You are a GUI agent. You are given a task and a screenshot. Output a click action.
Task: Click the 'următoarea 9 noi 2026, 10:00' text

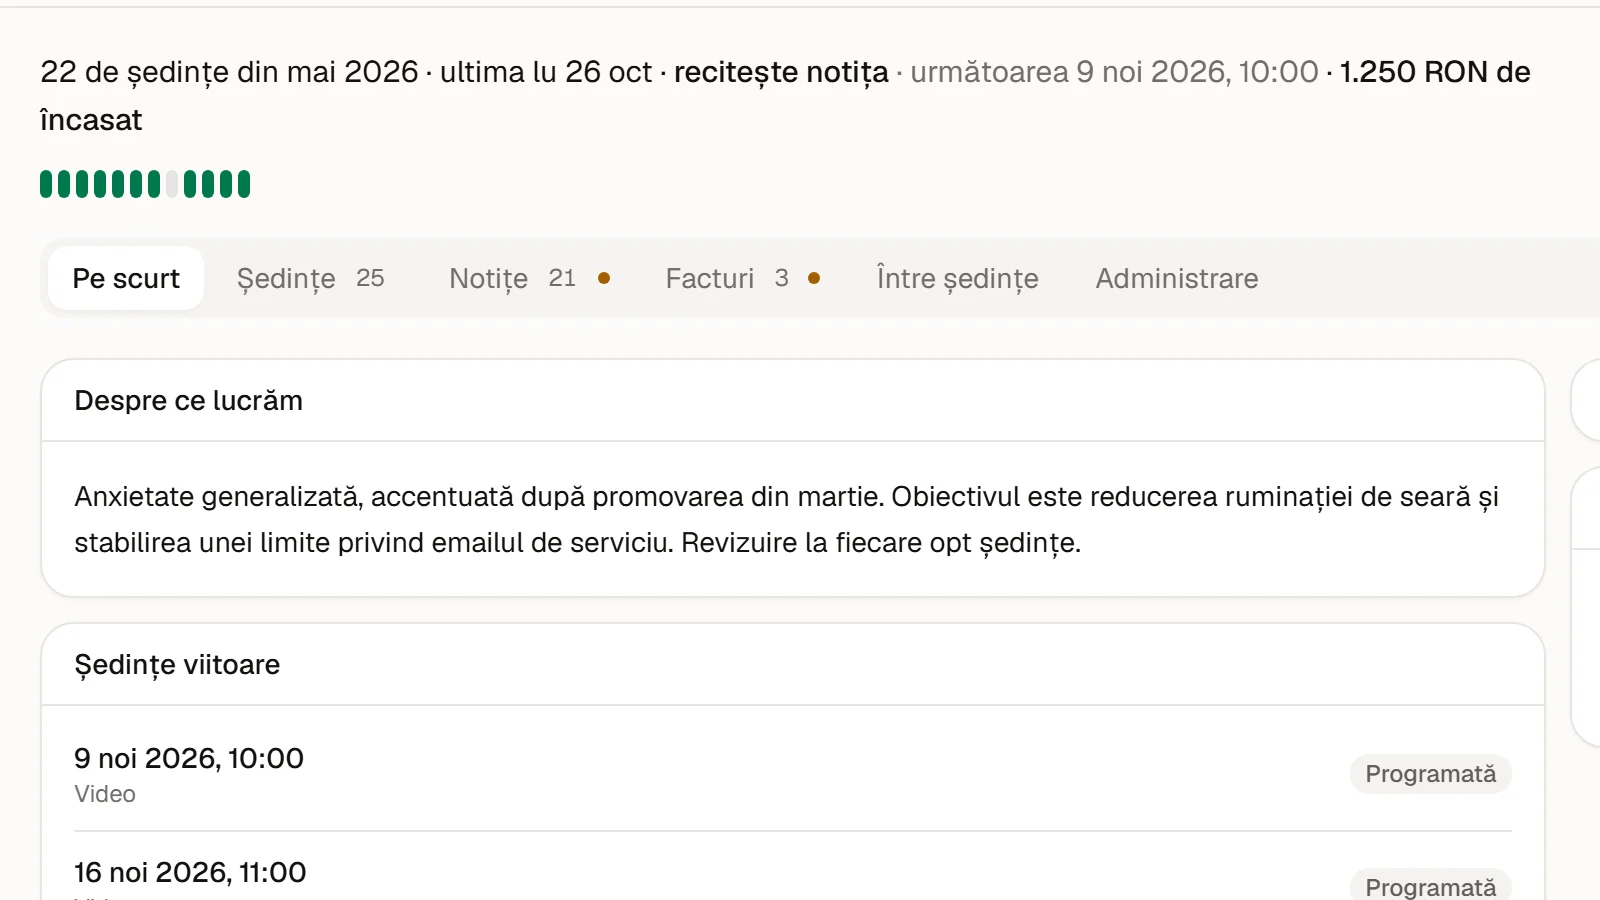(x=1114, y=72)
